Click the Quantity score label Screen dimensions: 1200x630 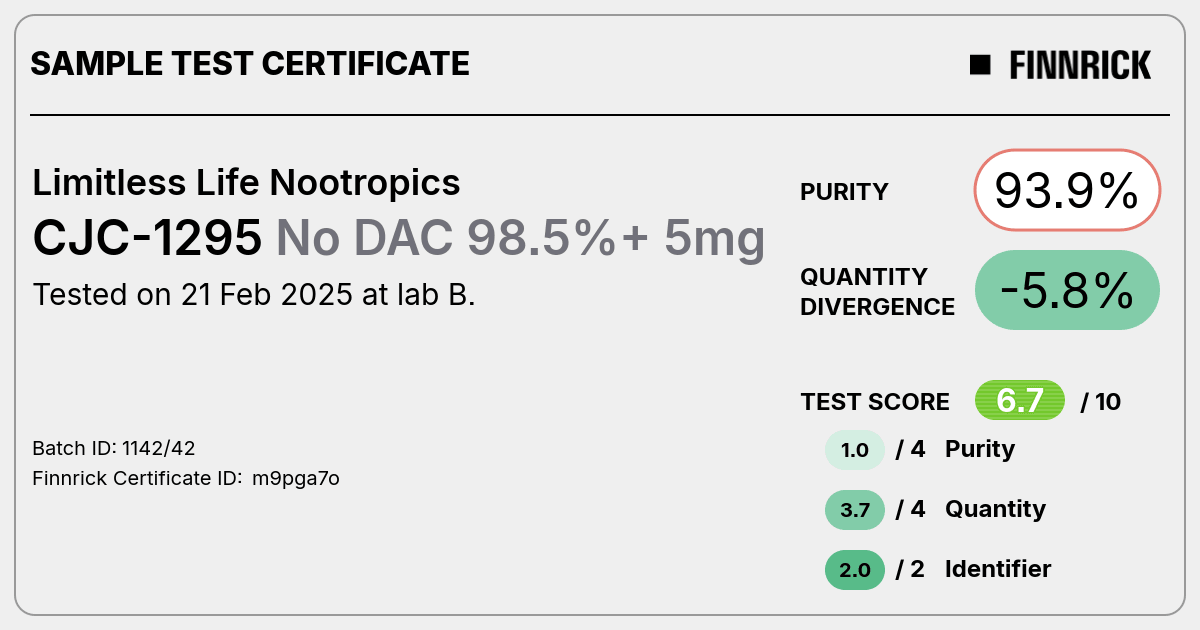[x=995, y=509]
